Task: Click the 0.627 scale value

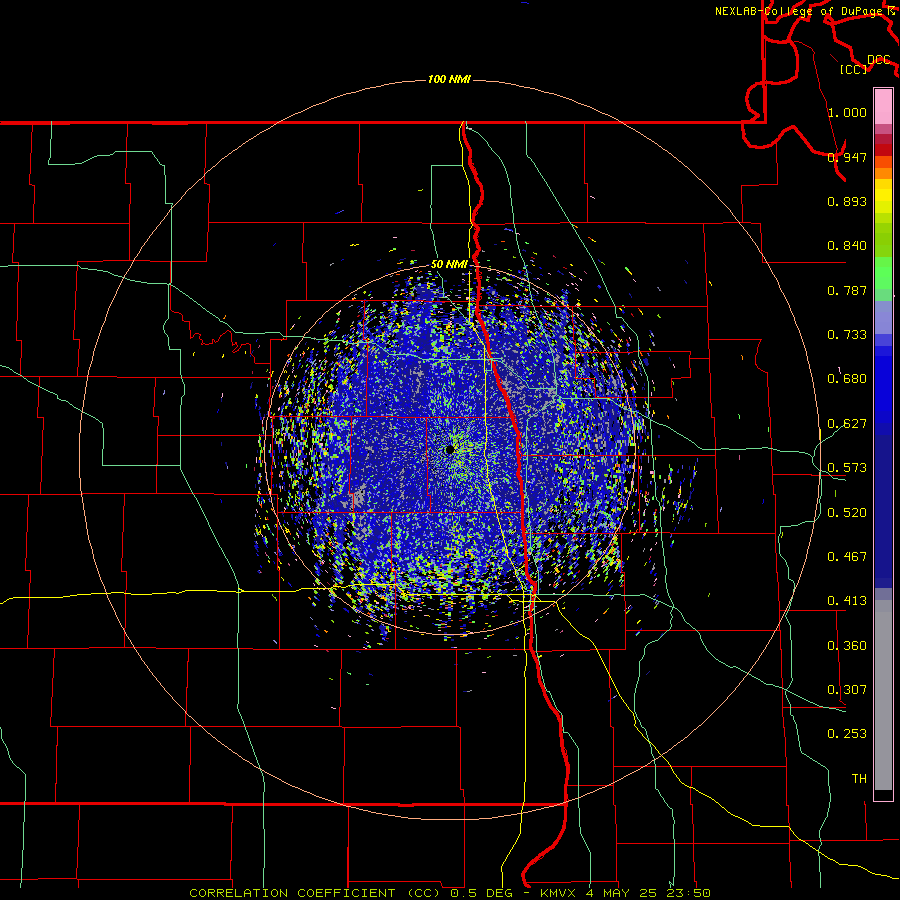Action: pos(847,424)
